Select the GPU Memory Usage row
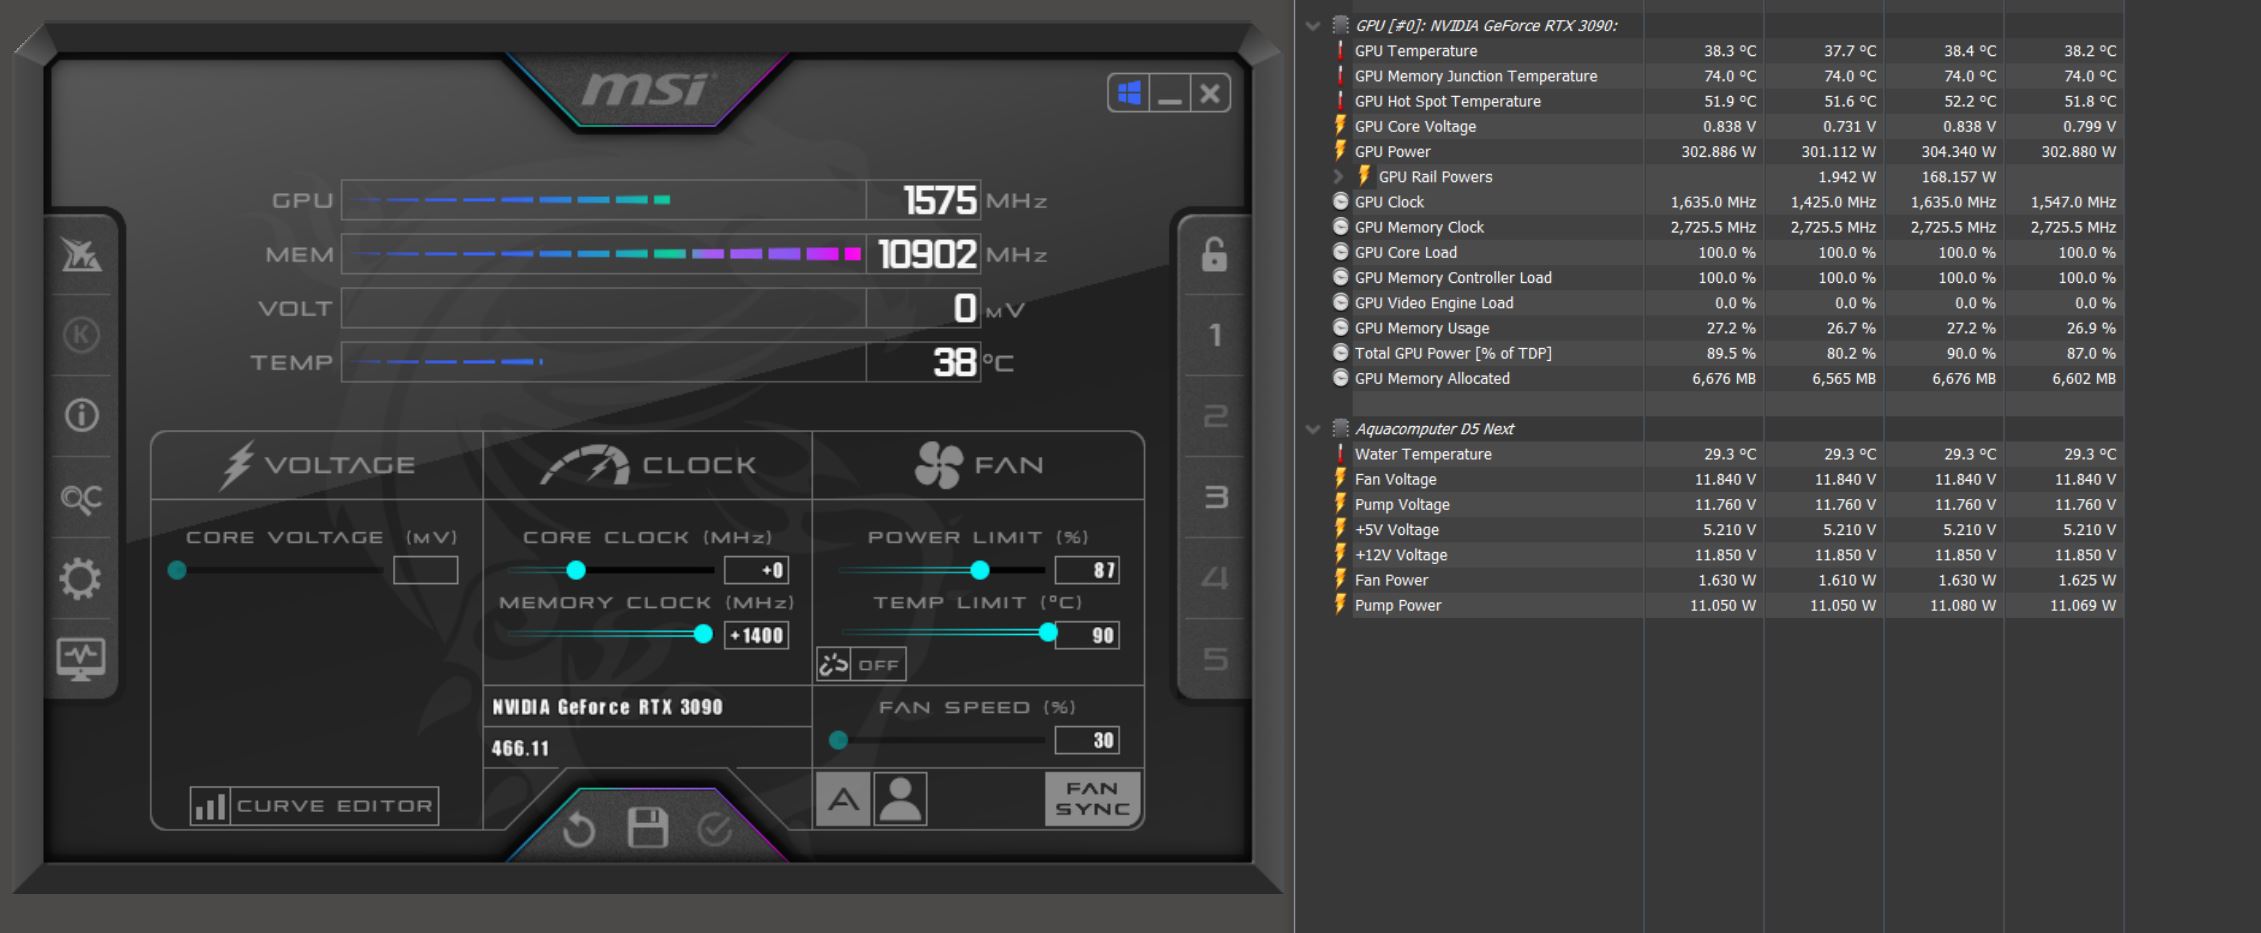The image size is (2261, 933). (1727, 328)
